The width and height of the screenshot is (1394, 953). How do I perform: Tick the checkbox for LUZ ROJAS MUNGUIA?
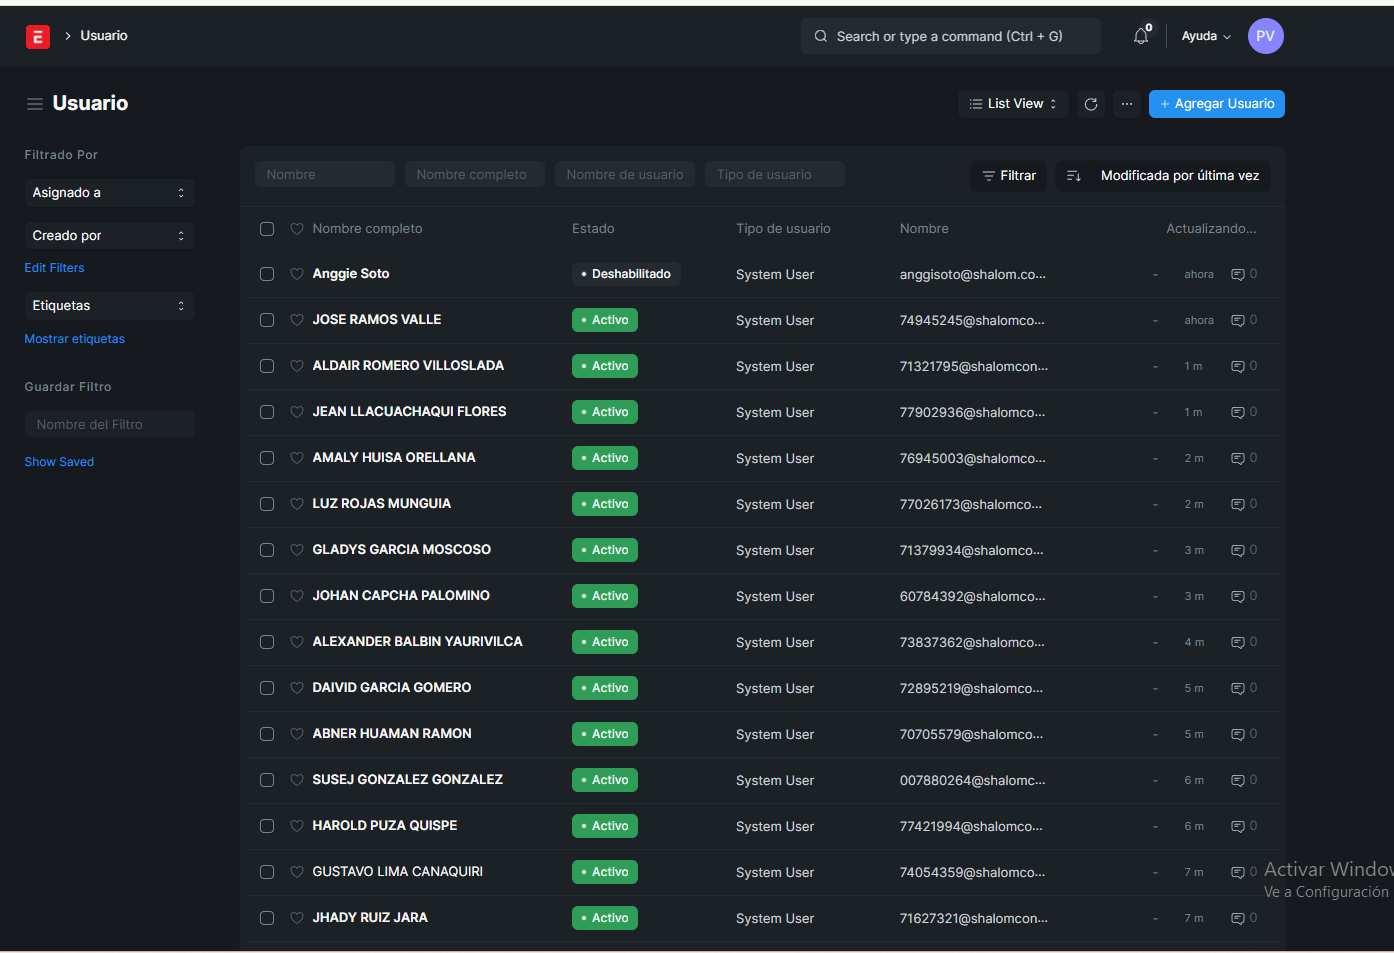[x=267, y=504]
